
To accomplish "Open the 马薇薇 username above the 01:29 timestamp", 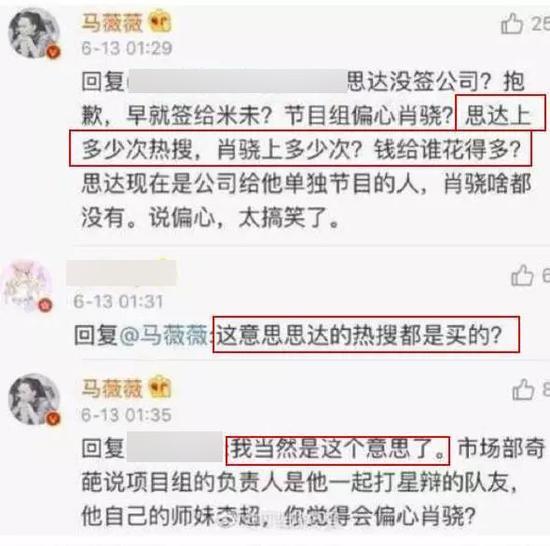I will 112,22.
